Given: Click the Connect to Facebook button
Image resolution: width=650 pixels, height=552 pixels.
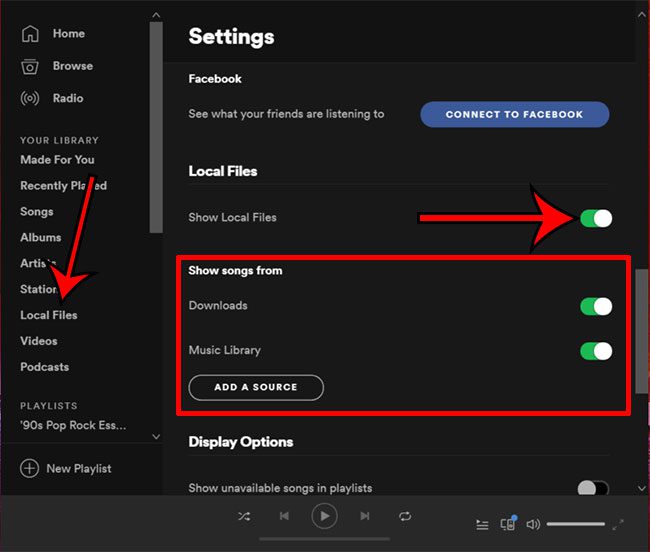Looking at the screenshot, I should [x=514, y=114].
